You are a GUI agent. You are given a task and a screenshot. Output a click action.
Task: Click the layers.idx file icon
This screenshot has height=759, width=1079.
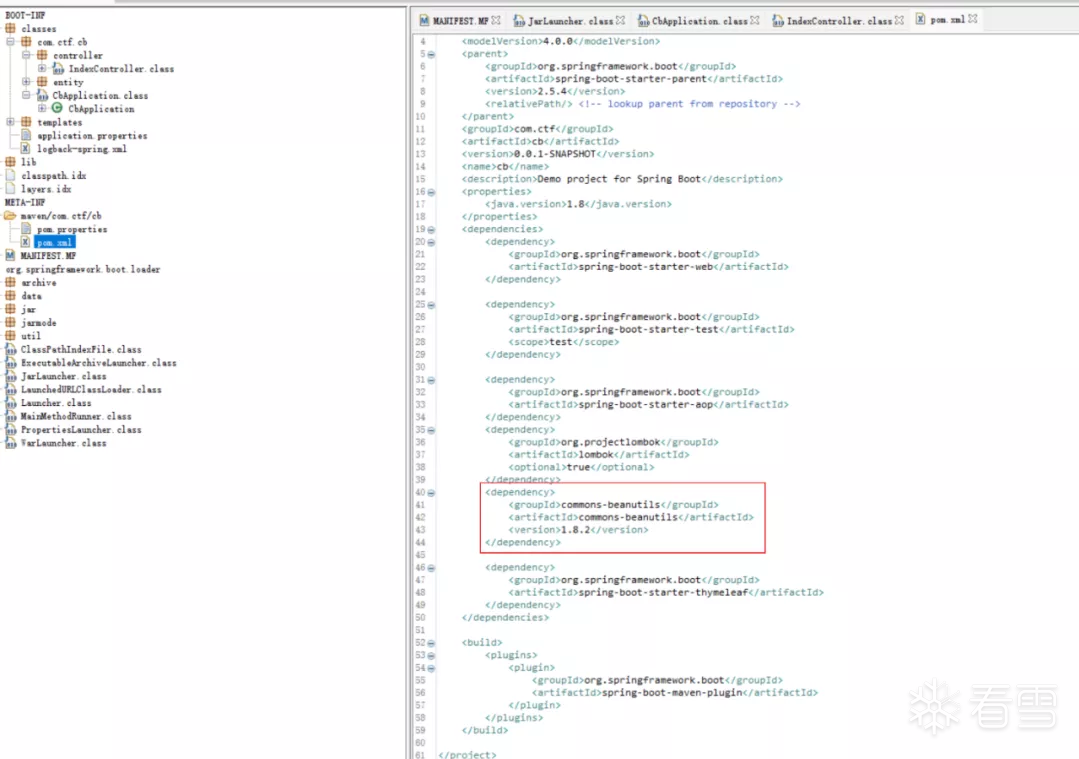point(10,189)
